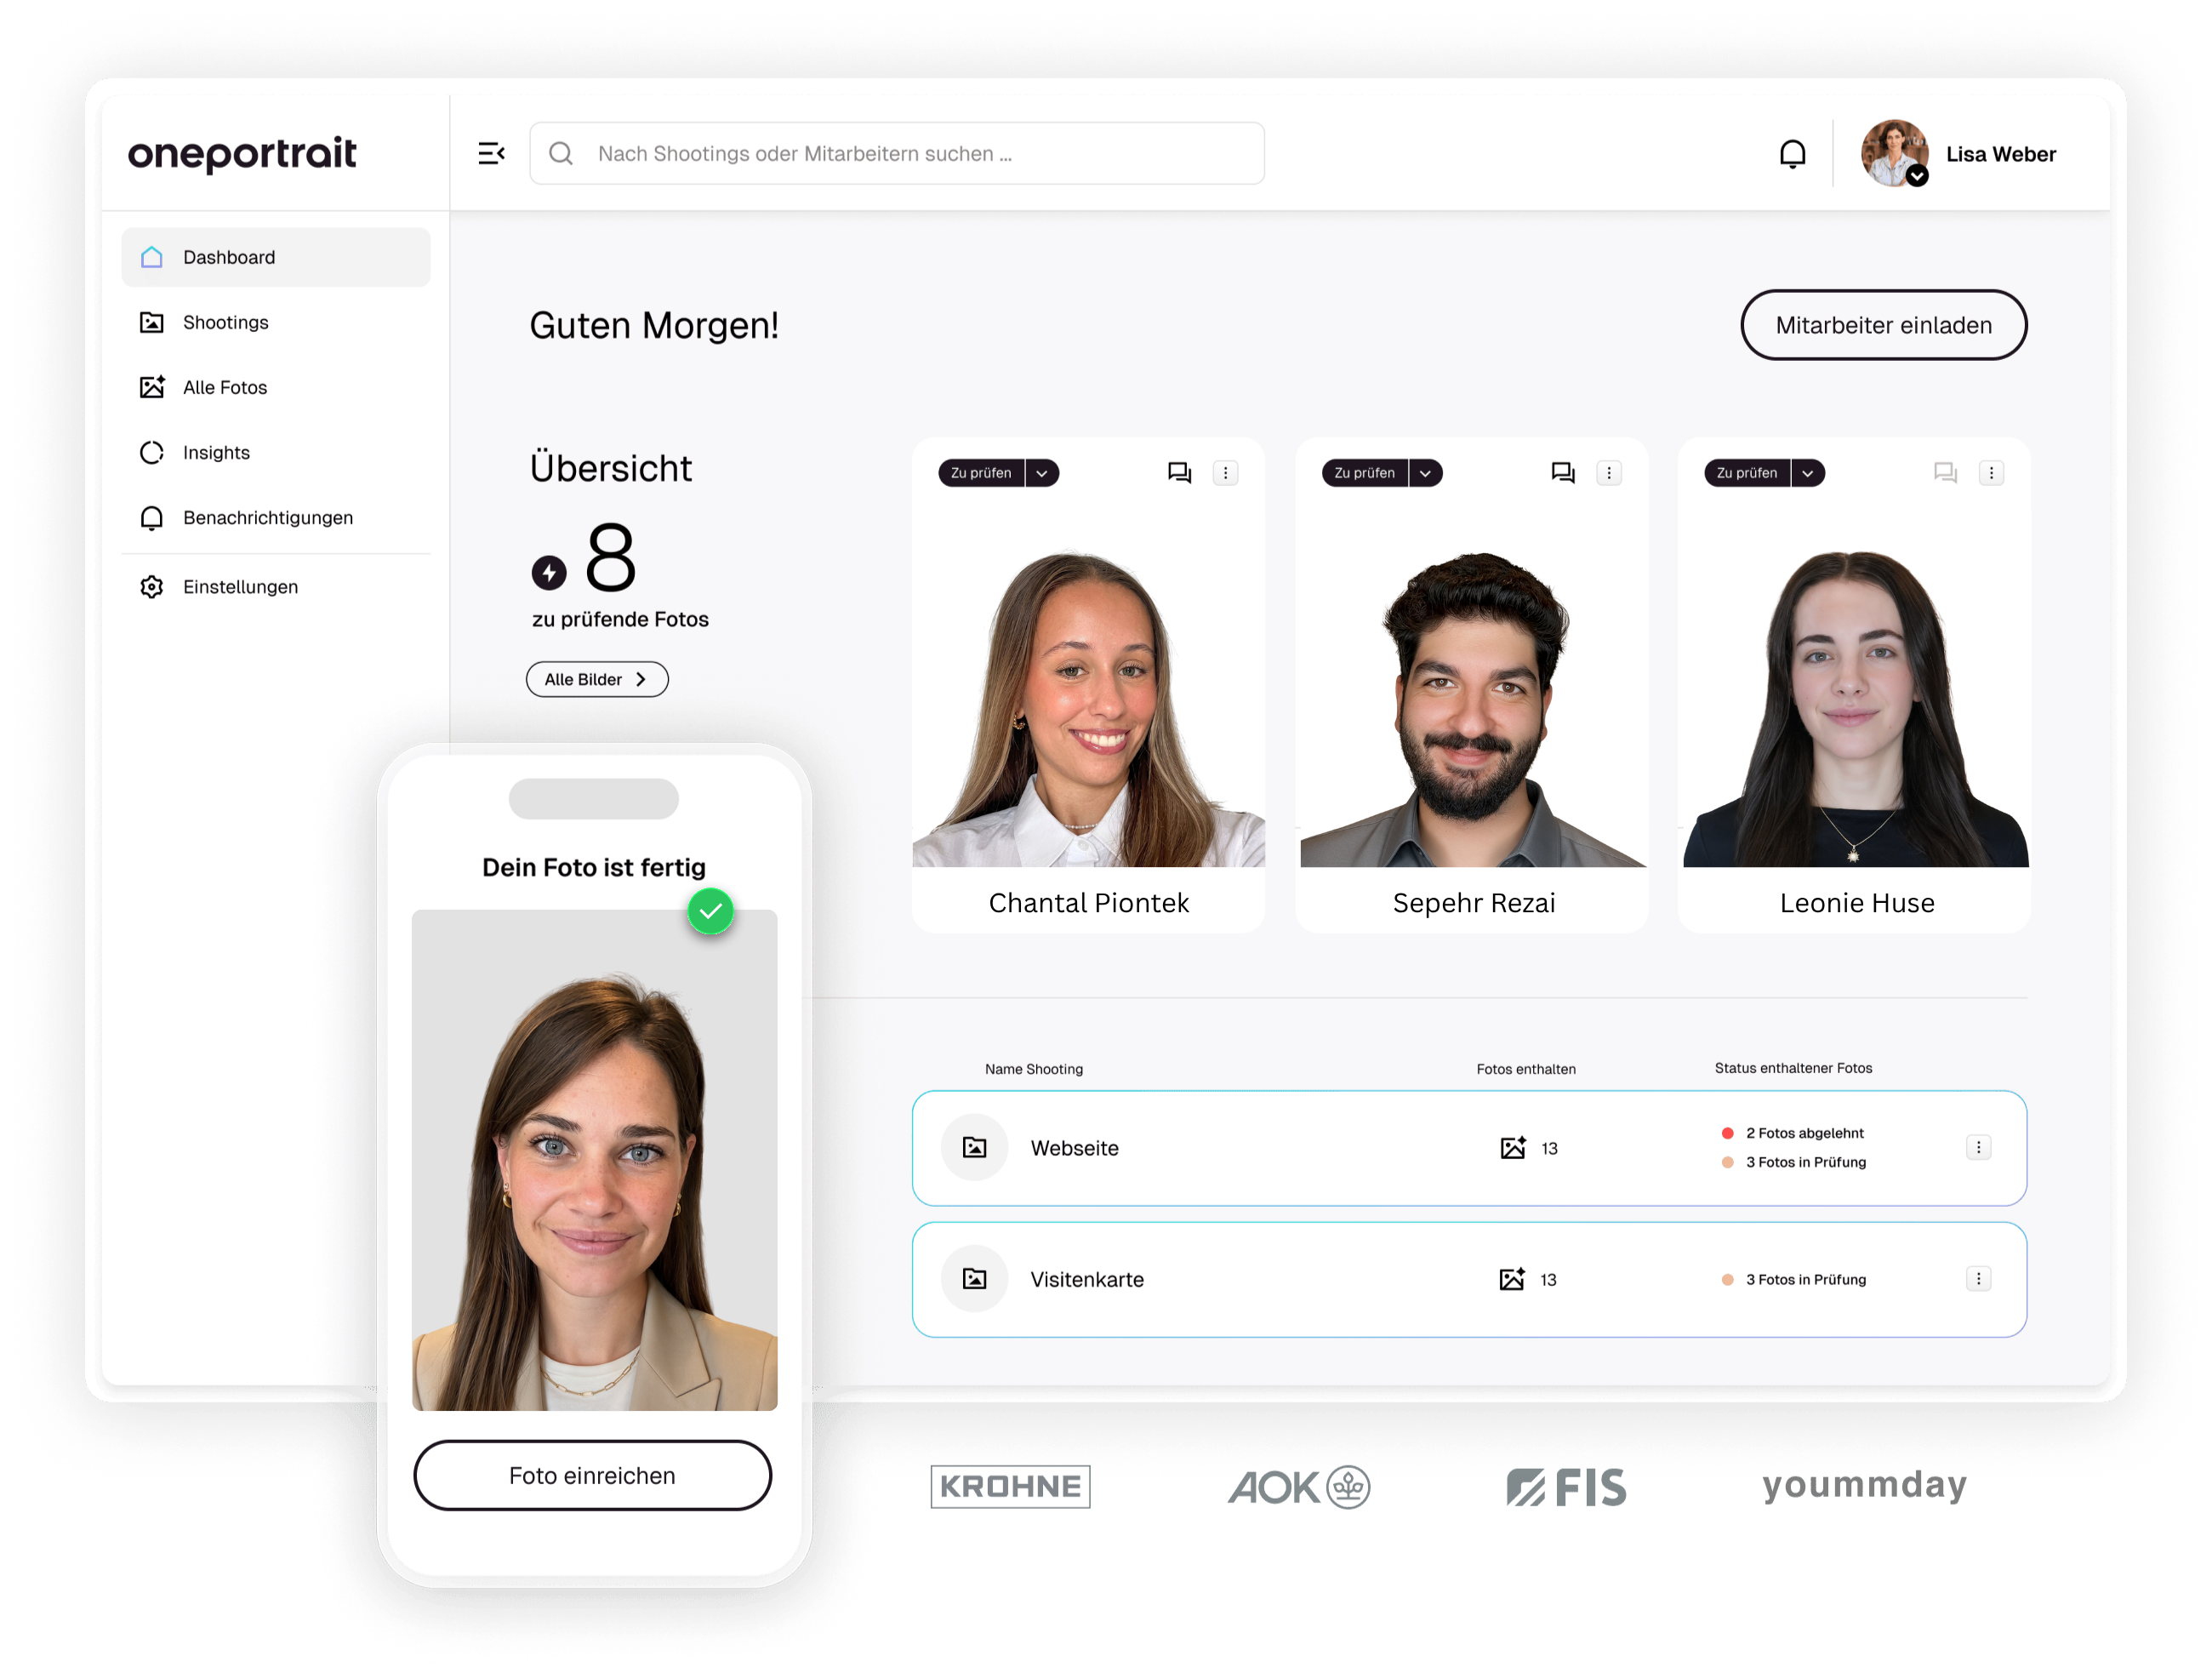Click the folder icon in the Visitenkarte row
The height and width of the screenshot is (1673, 2212).
pyautogui.click(x=974, y=1278)
